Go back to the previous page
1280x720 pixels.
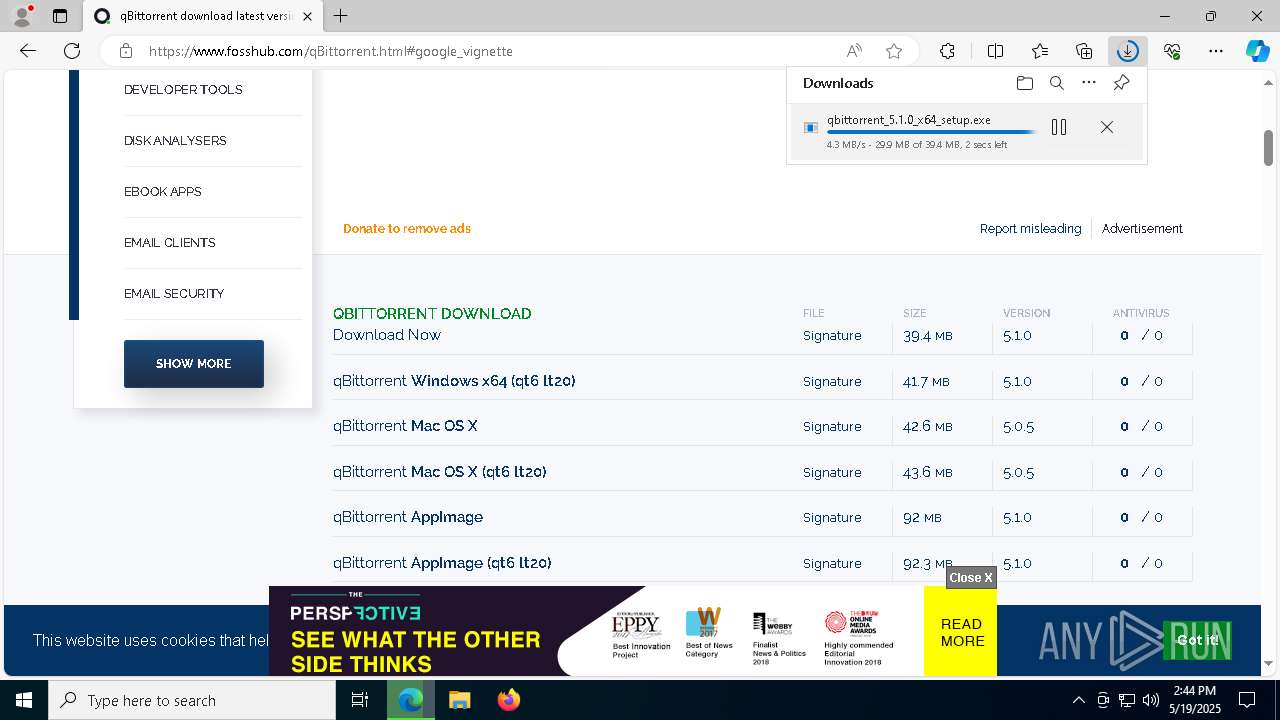(28, 51)
